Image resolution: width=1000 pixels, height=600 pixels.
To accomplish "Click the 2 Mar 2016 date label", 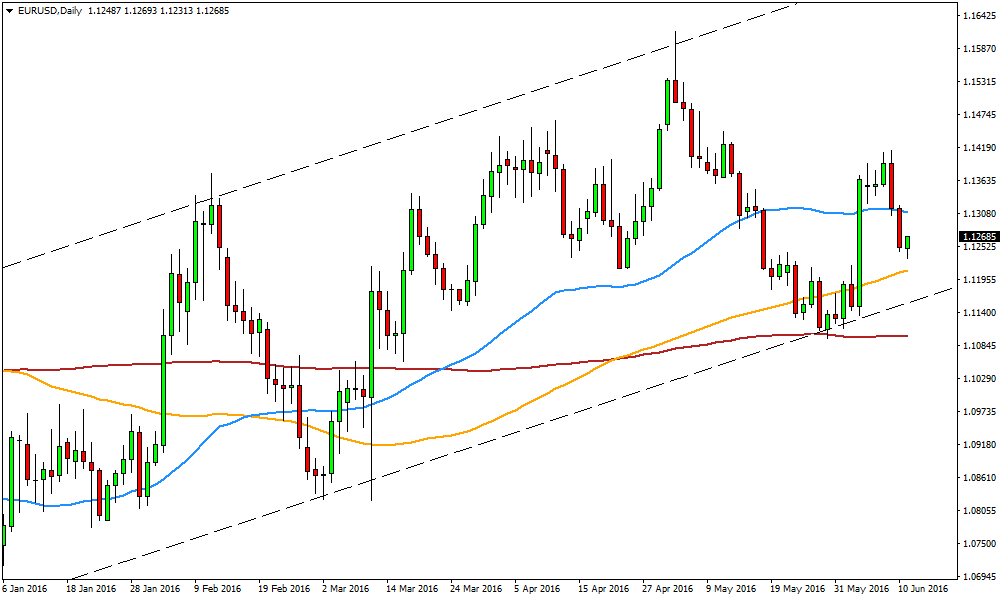I will 346,589.
